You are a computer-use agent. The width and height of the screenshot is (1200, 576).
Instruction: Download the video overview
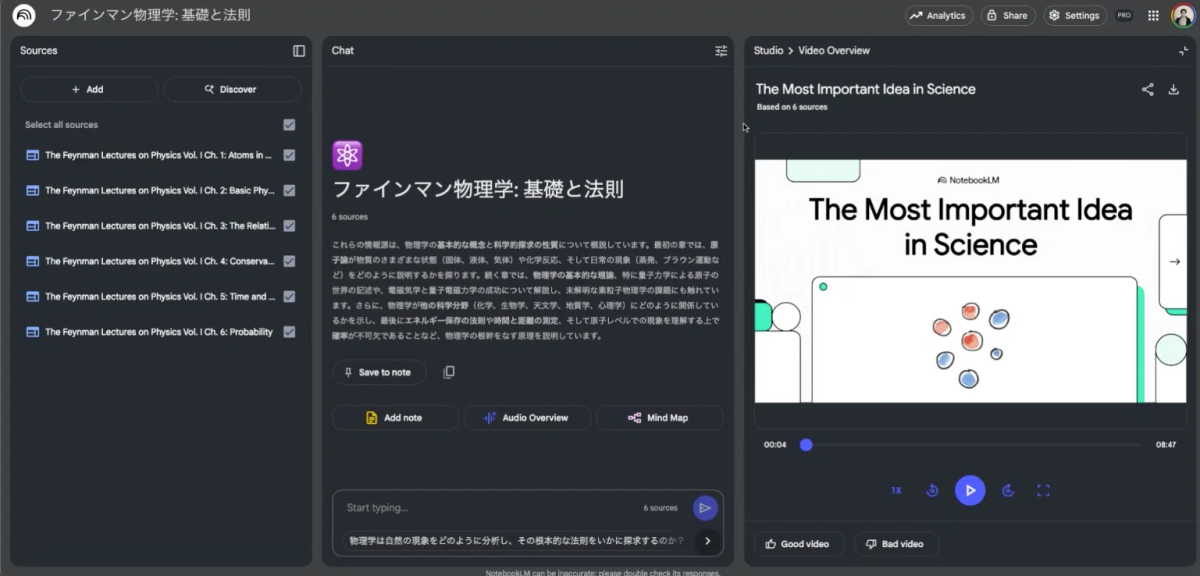(1174, 89)
